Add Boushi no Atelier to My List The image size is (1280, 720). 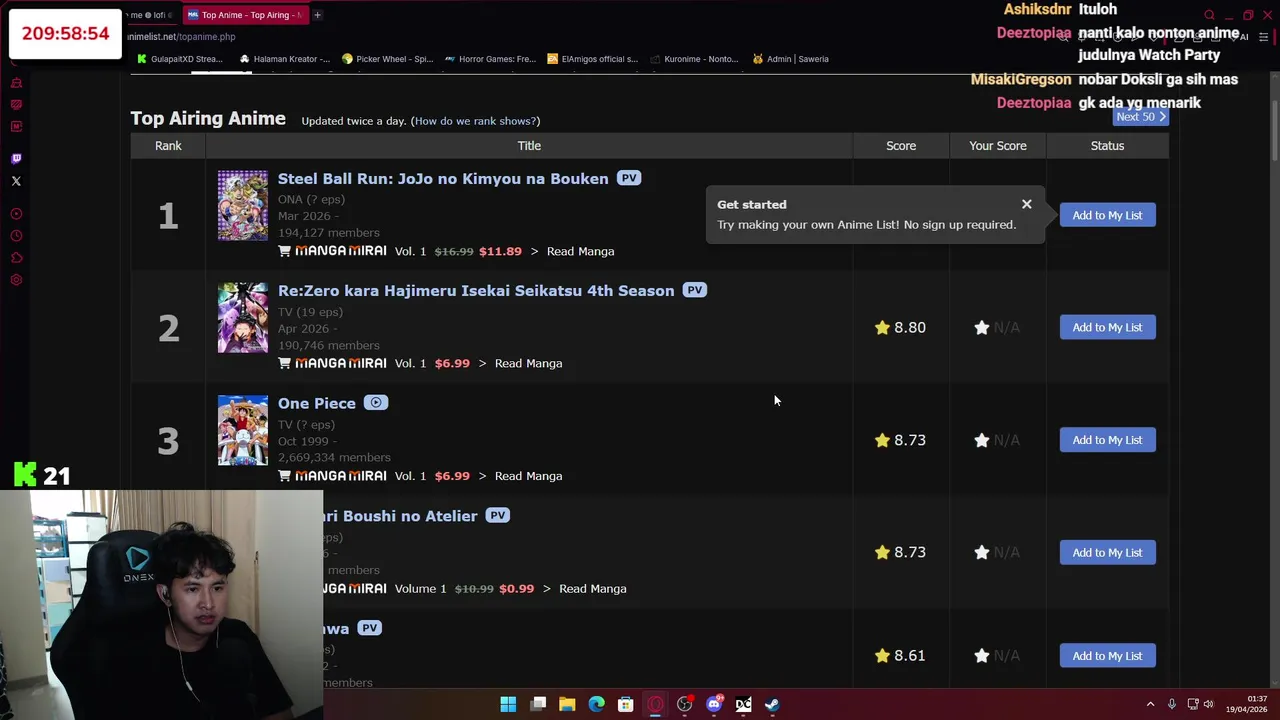pos(1107,552)
